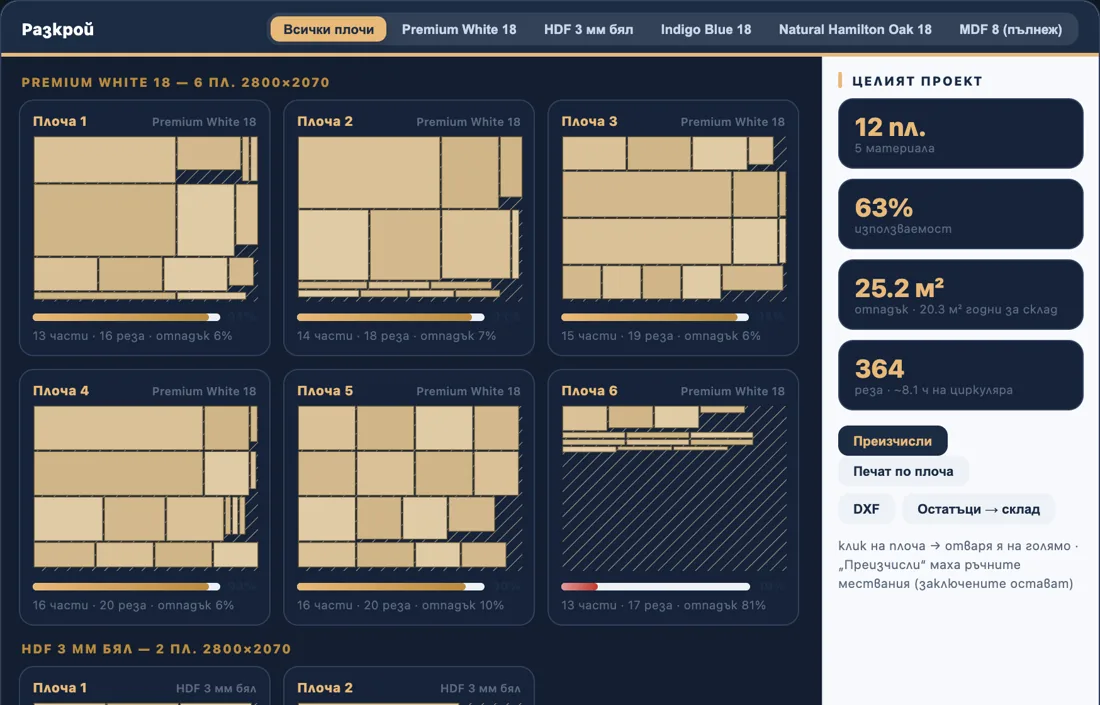The image size is (1100, 705).
Task: Select the 'MDF 8 (пълнеж)' tab
Action: (1010, 29)
